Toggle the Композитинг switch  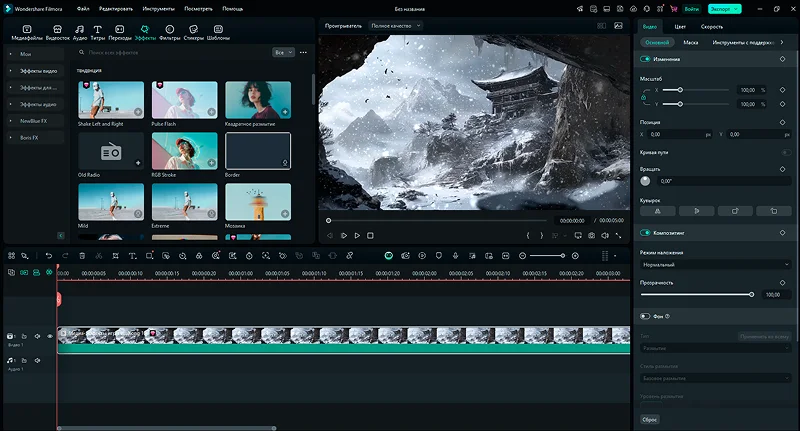pos(645,233)
